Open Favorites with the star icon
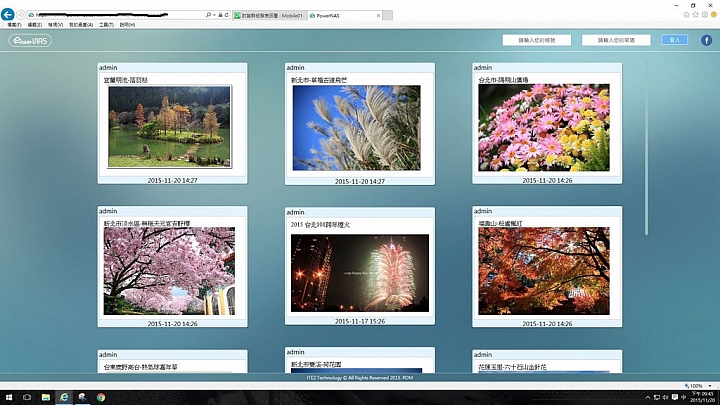This screenshot has height=405, width=720. [x=696, y=15]
